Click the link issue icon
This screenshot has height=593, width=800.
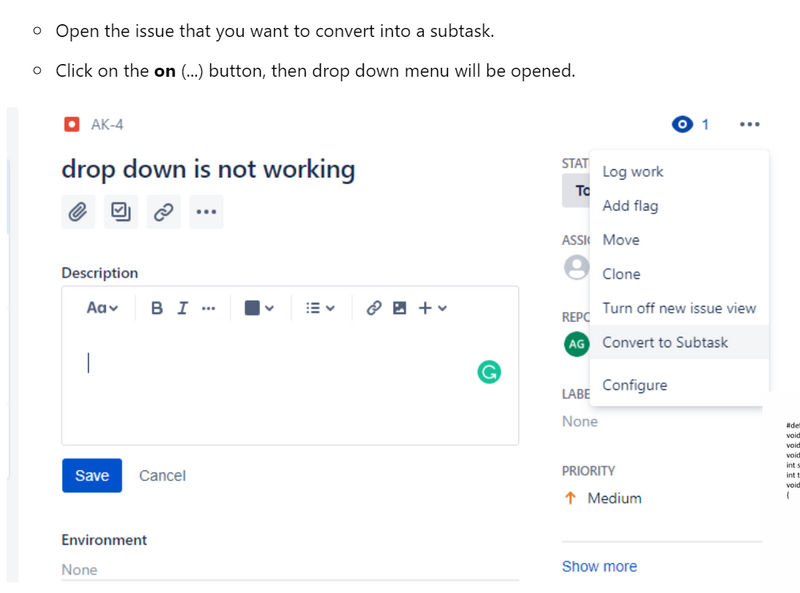point(163,211)
